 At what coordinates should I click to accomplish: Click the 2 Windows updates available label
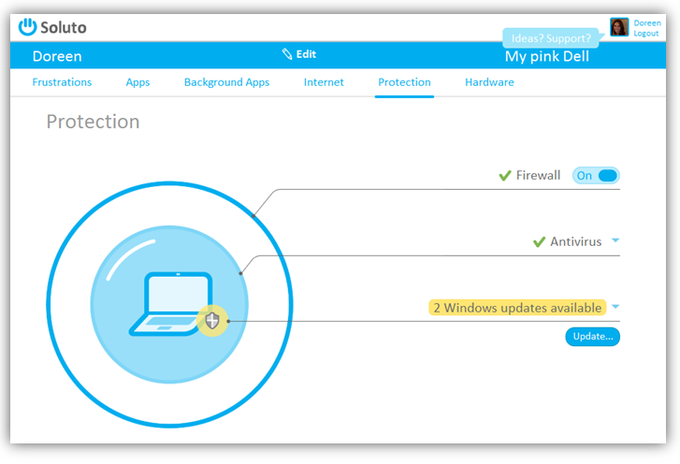point(517,307)
